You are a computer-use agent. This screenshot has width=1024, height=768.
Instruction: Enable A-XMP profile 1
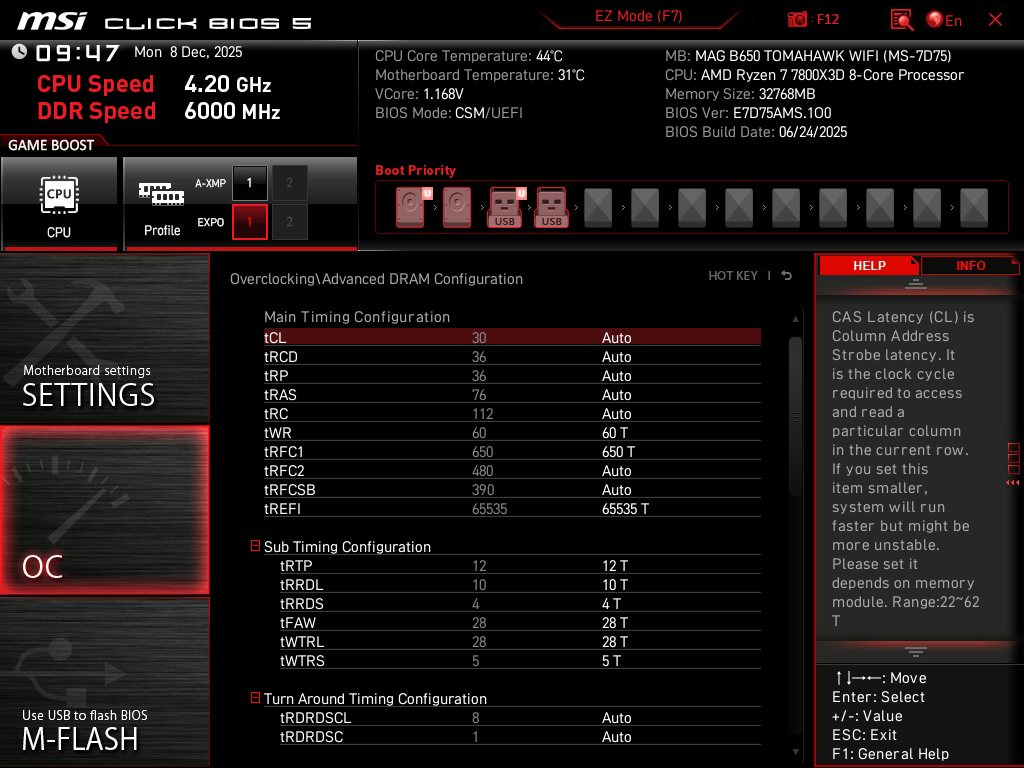coord(249,183)
